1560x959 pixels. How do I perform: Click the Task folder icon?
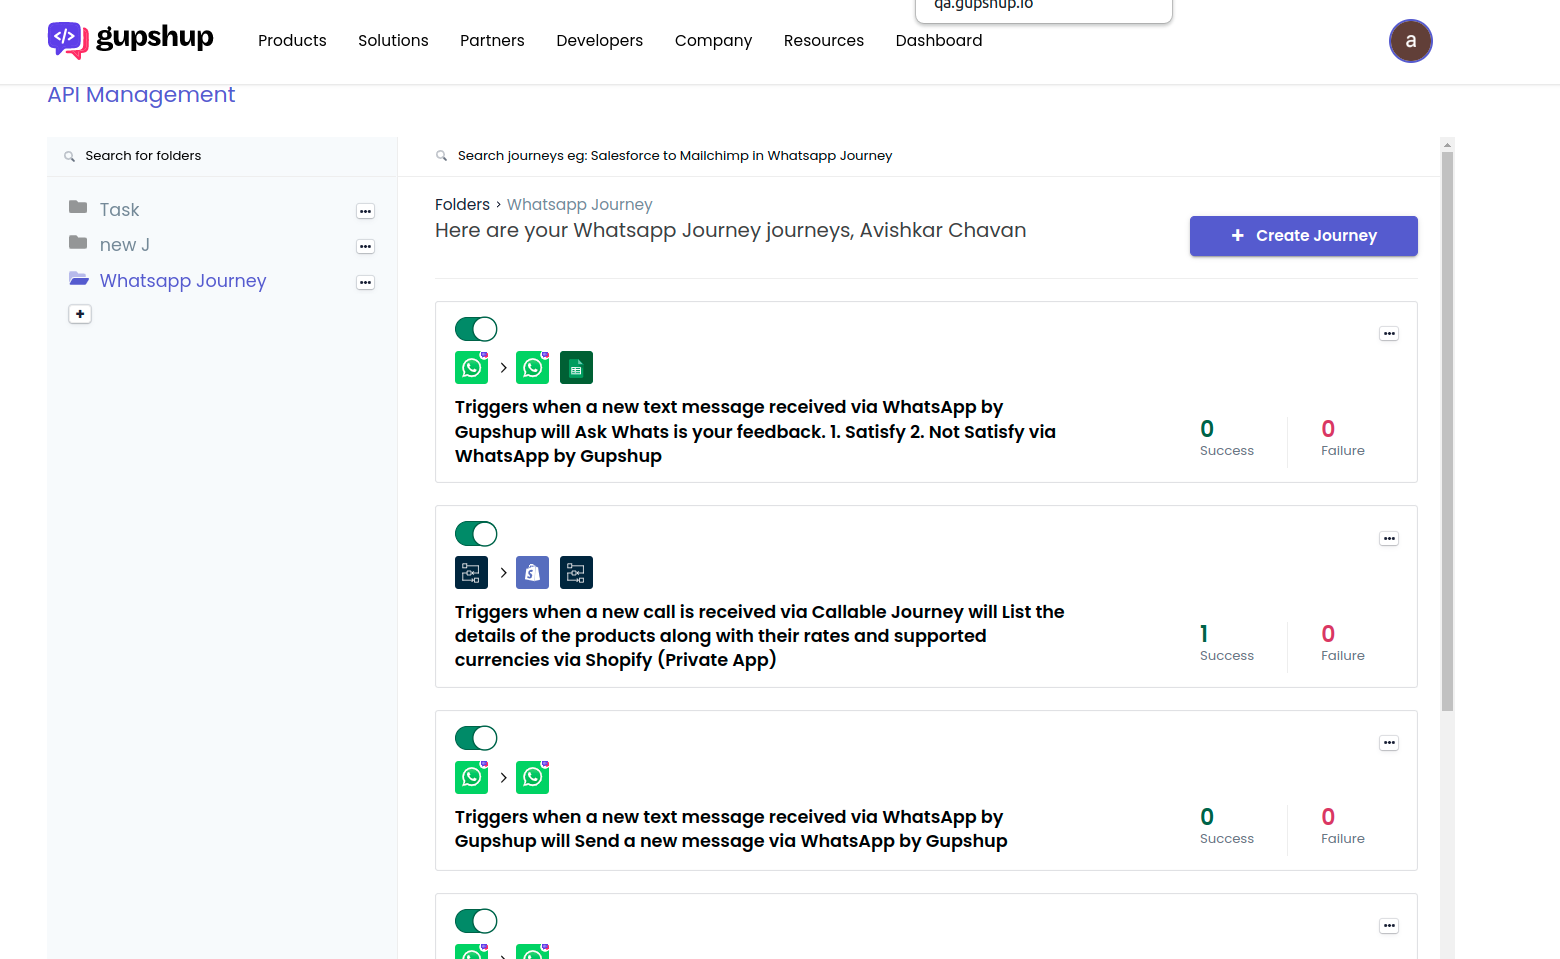pyautogui.click(x=78, y=207)
